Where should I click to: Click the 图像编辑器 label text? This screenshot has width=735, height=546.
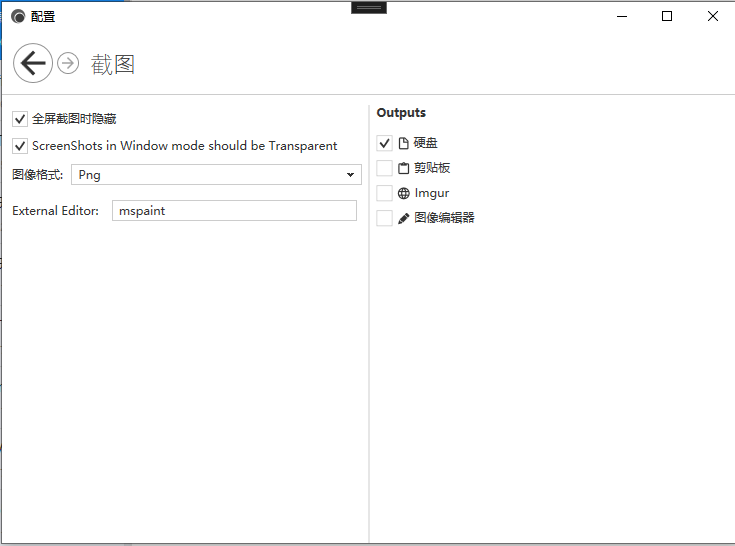[444, 218]
